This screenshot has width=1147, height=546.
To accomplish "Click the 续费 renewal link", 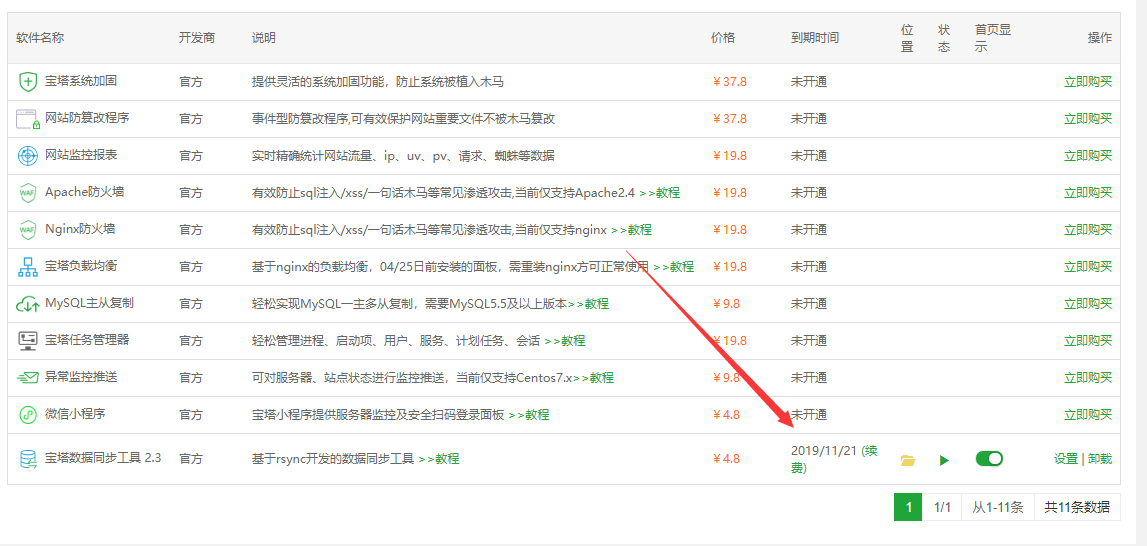I will [834, 460].
